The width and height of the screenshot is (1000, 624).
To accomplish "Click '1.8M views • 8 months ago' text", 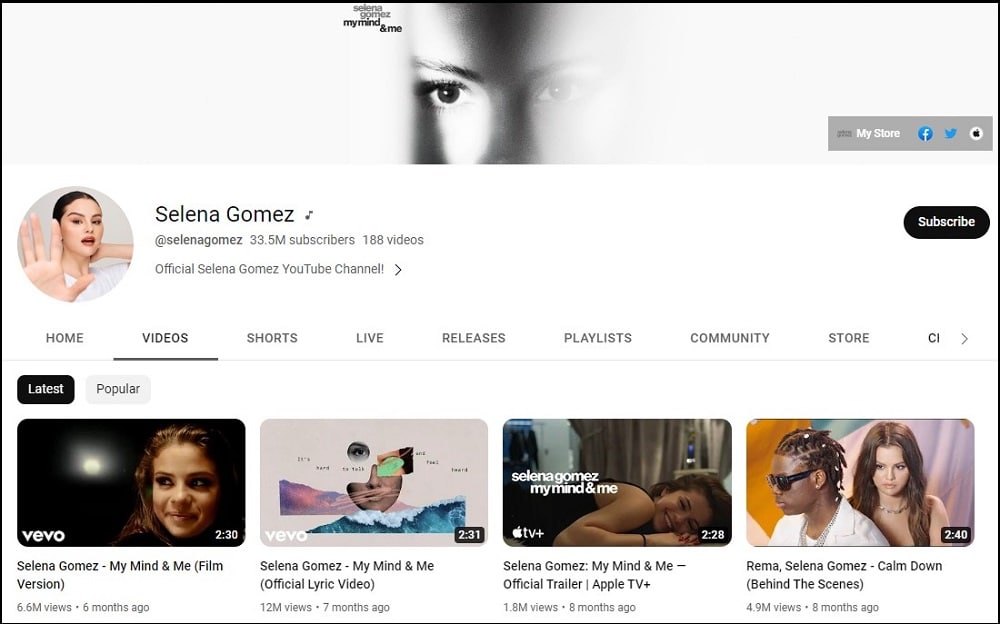I will coord(570,607).
